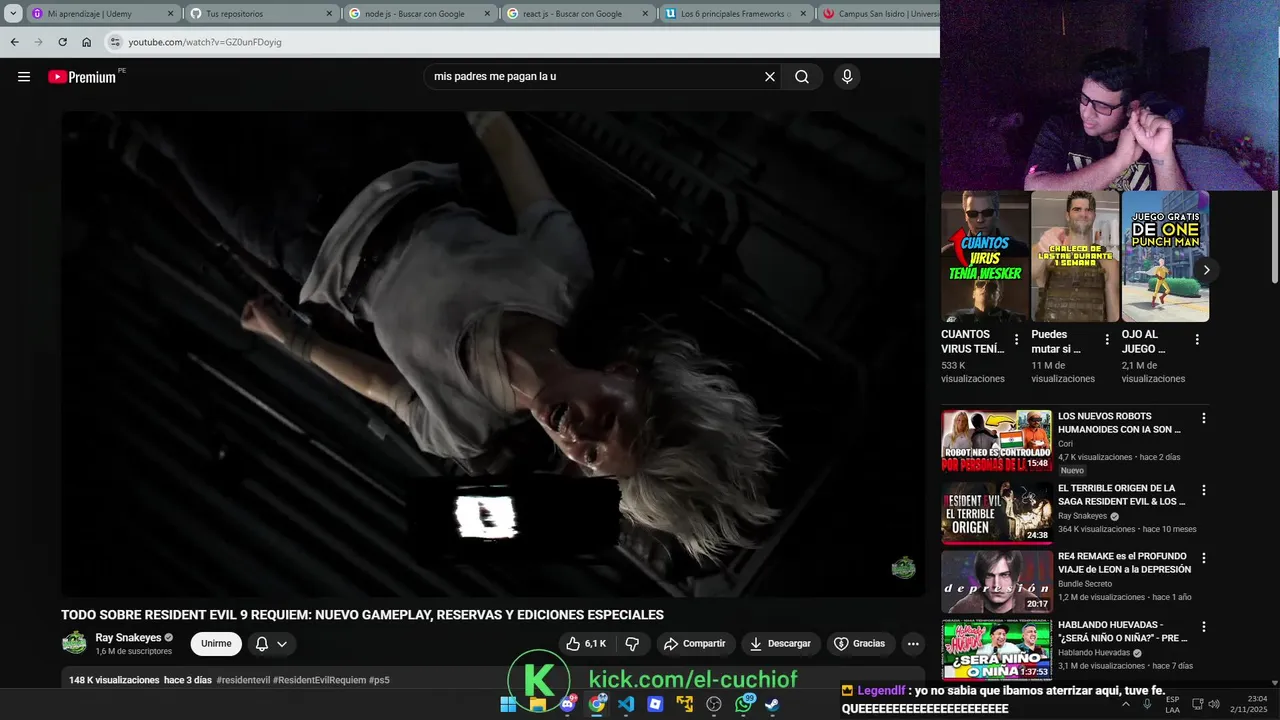1280x720 pixels.
Task: Open the Ray Snakeyes channel name link
Action: tap(128, 637)
